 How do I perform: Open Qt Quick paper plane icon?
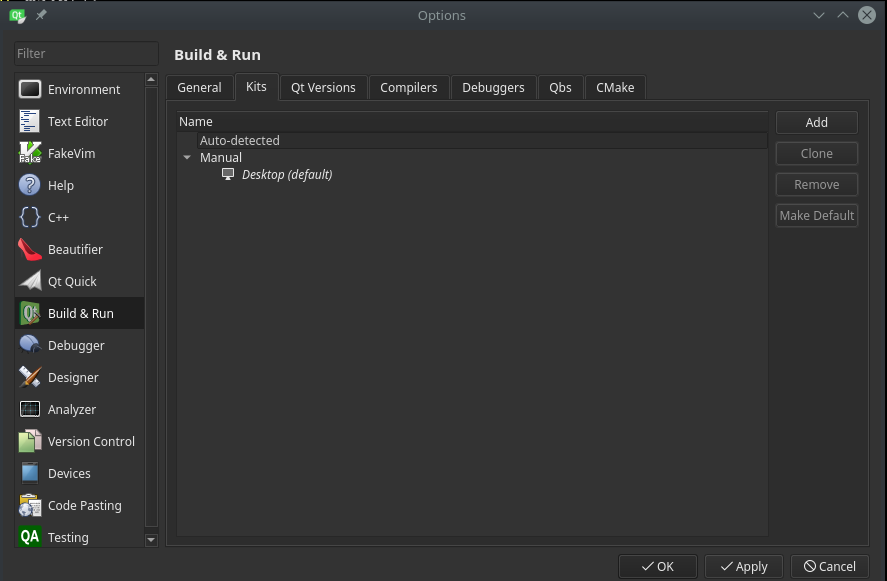(x=30, y=281)
